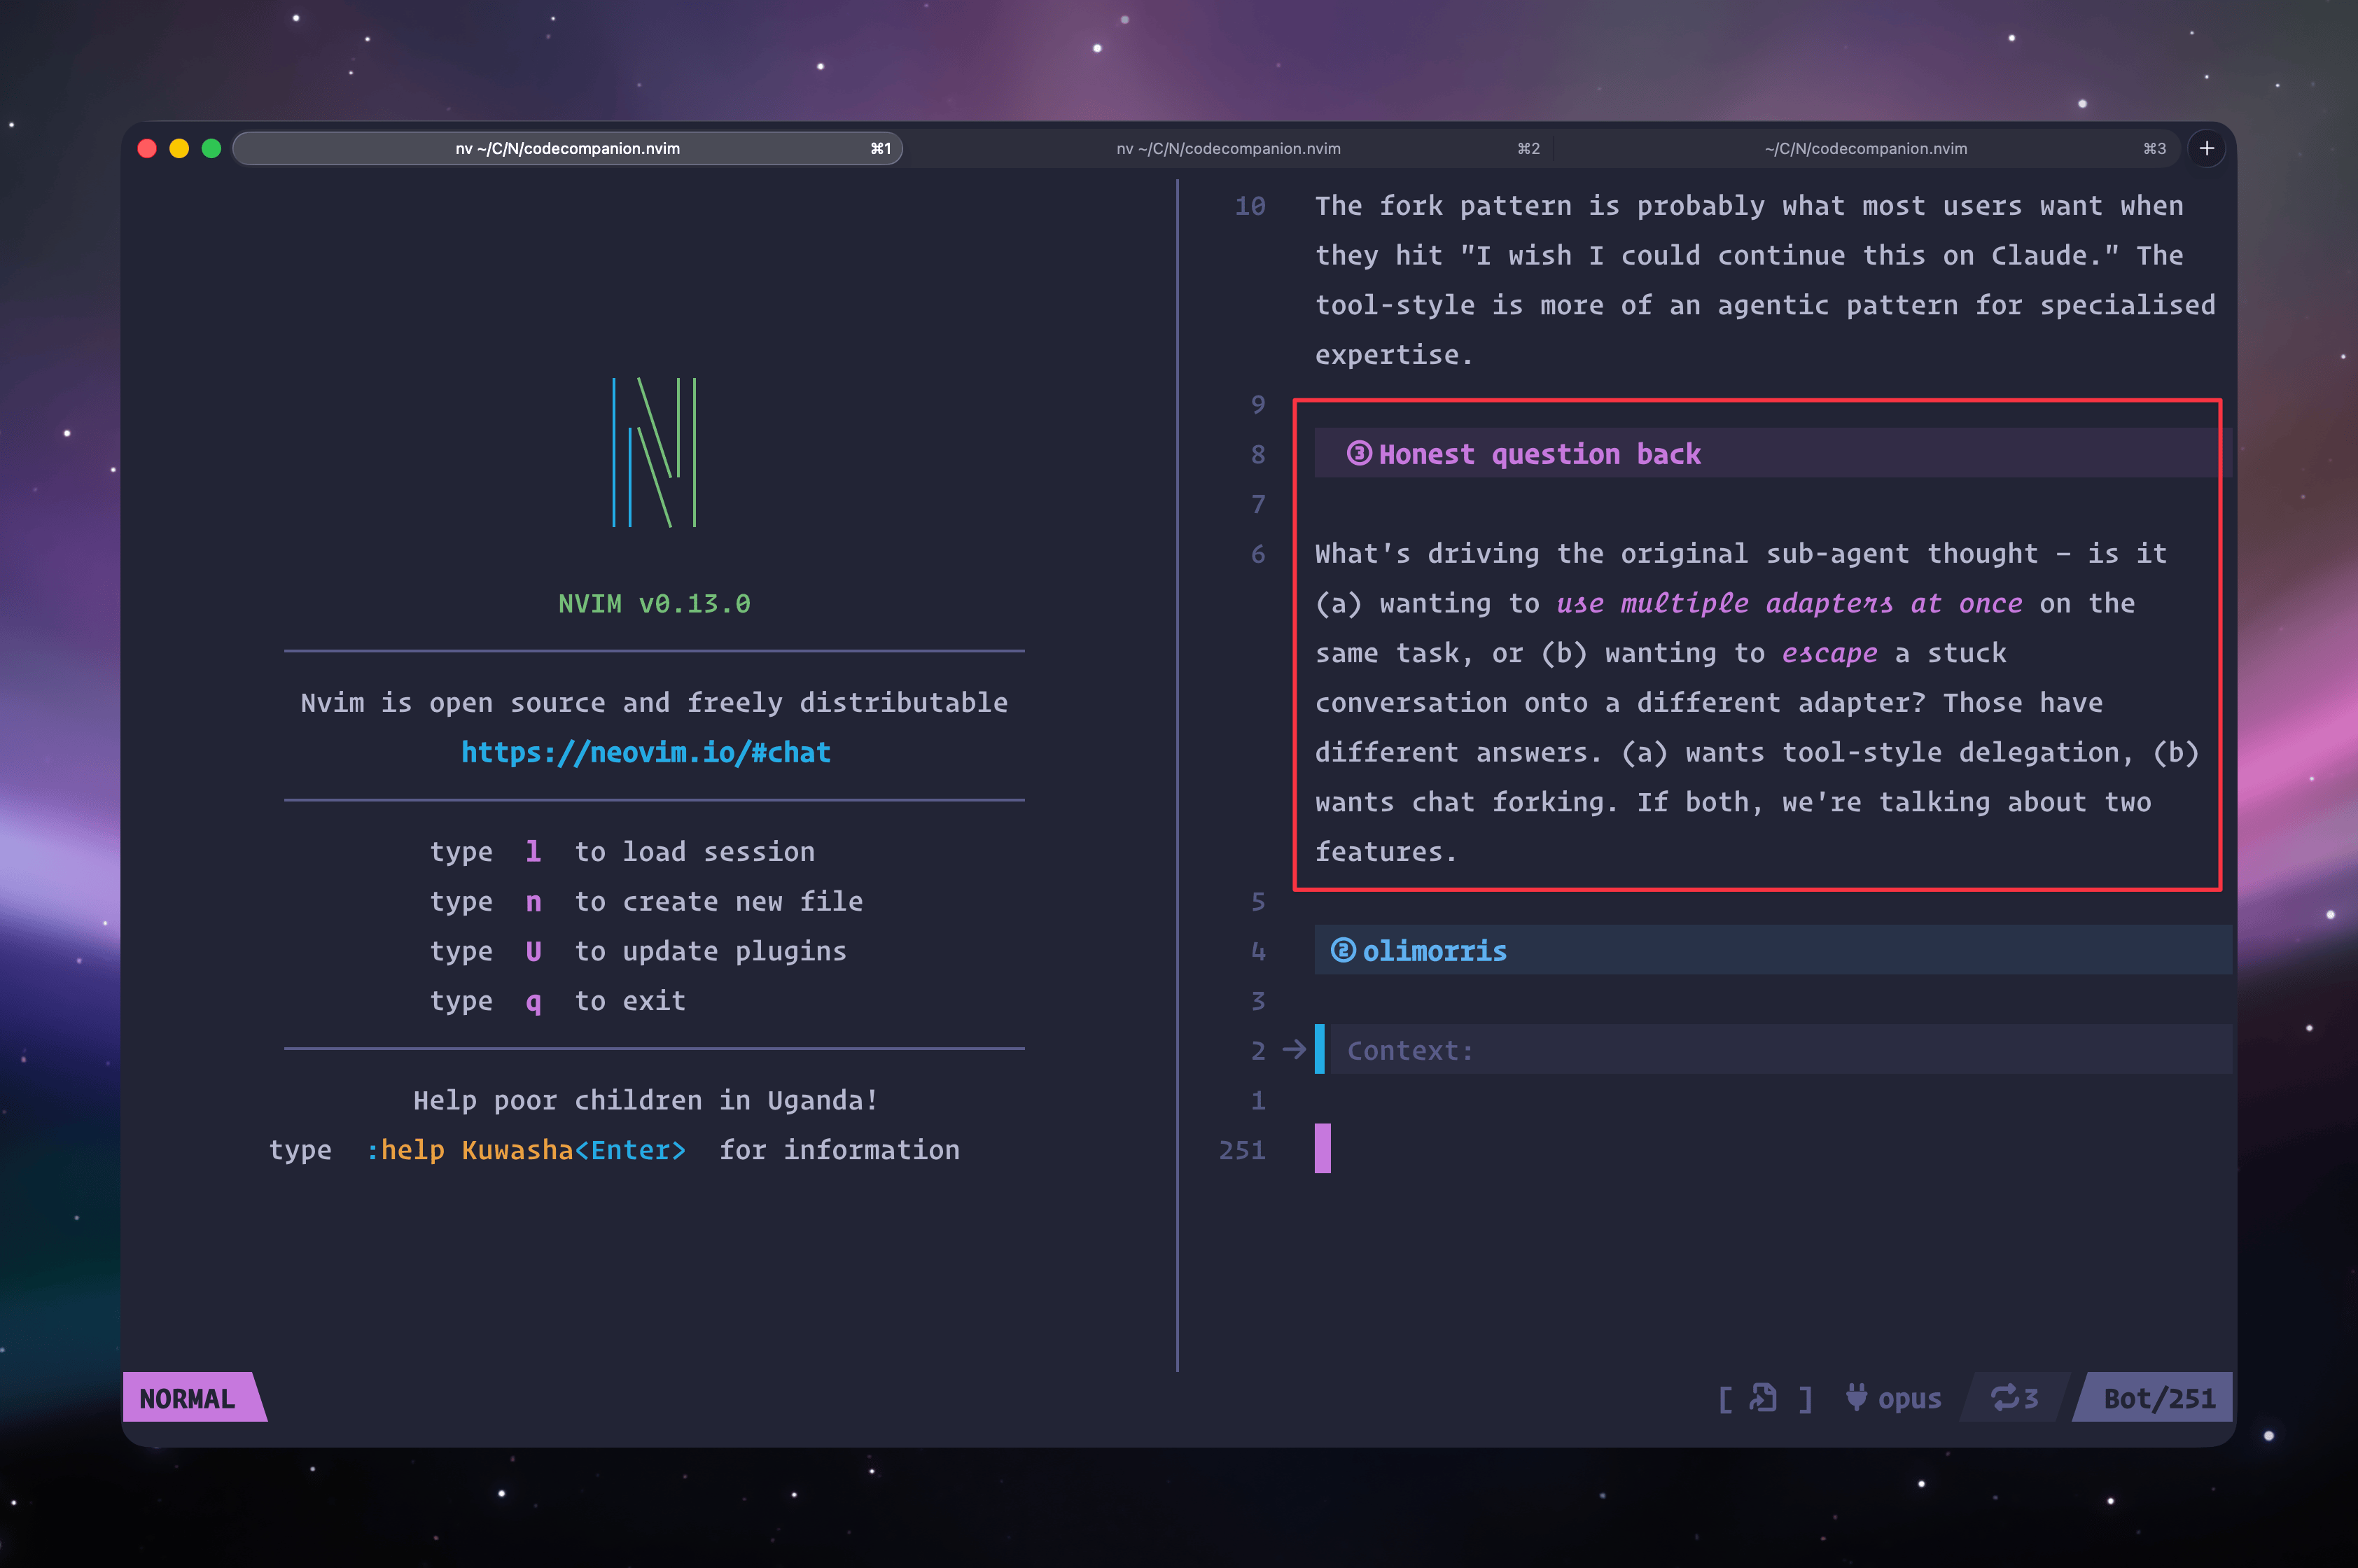This screenshot has height=1568, width=2358.
Task: Click the NORMAL mode indicator
Action: (187, 1398)
